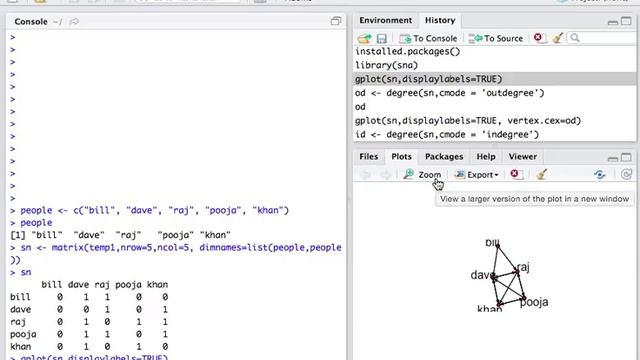Viewport: 640px width, 360px height.
Task: Open the Plots tab
Action: pos(401,156)
